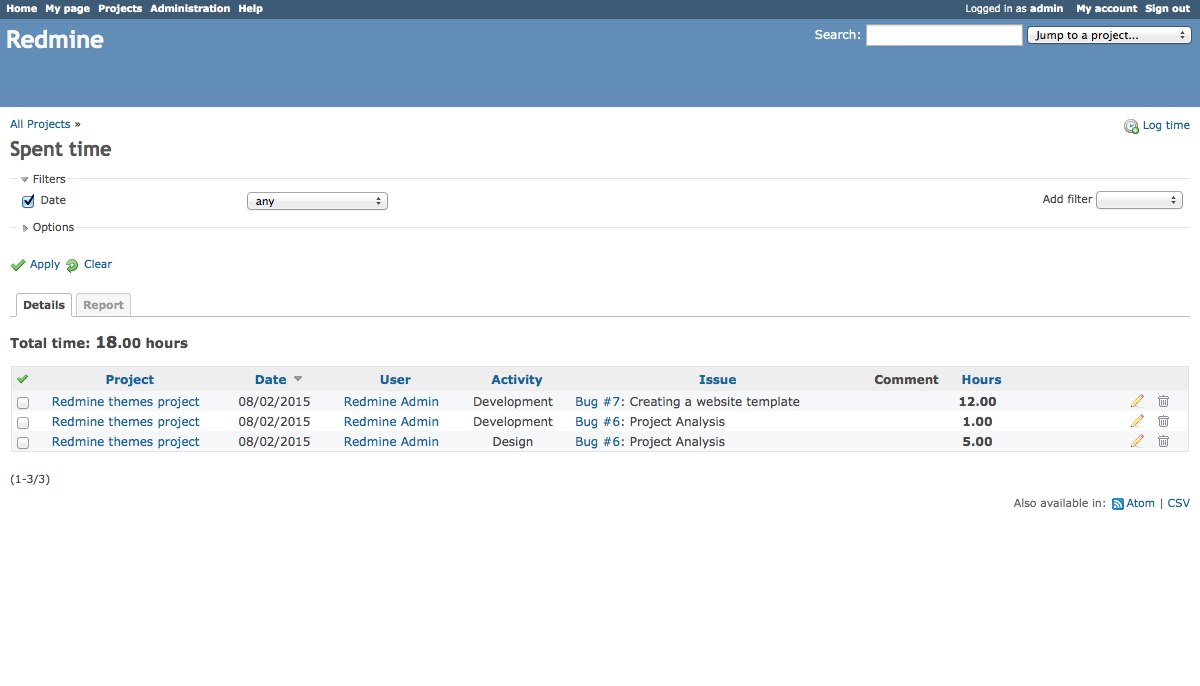Expand the Options section
1200x686 pixels.
click(x=48, y=227)
